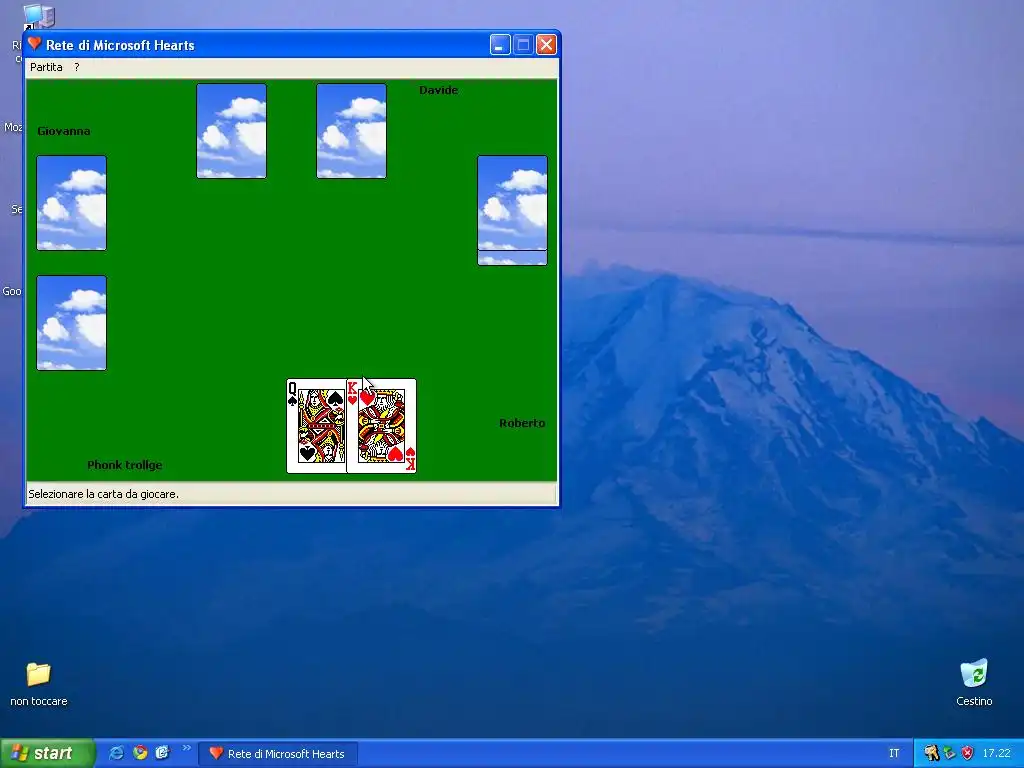Viewport: 1024px width, 768px height.
Task: Launch Internet Explorer from Quick Launch
Action: 116,753
